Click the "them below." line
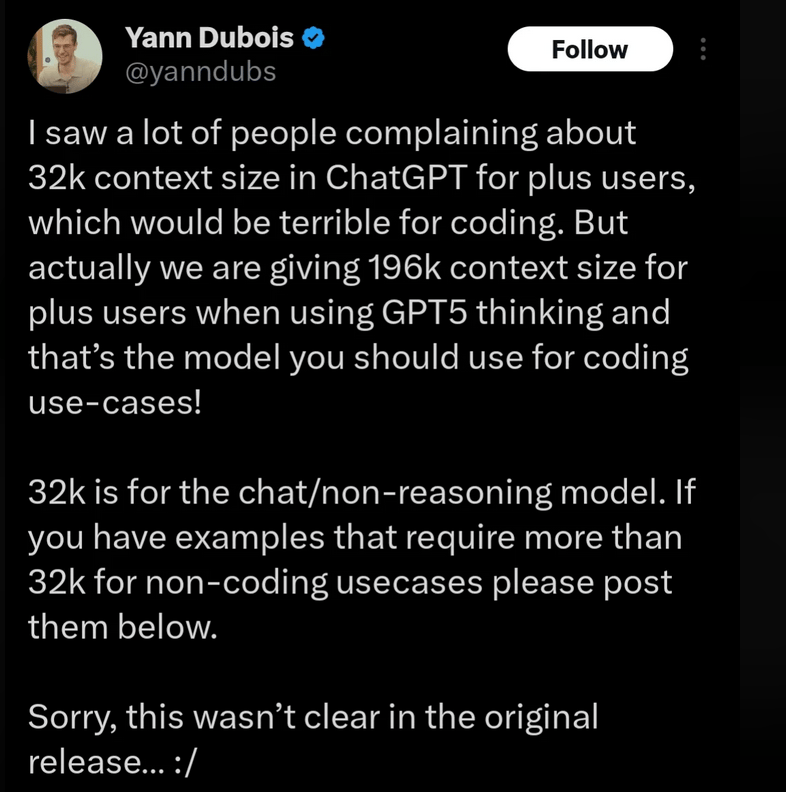 [123, 627]
